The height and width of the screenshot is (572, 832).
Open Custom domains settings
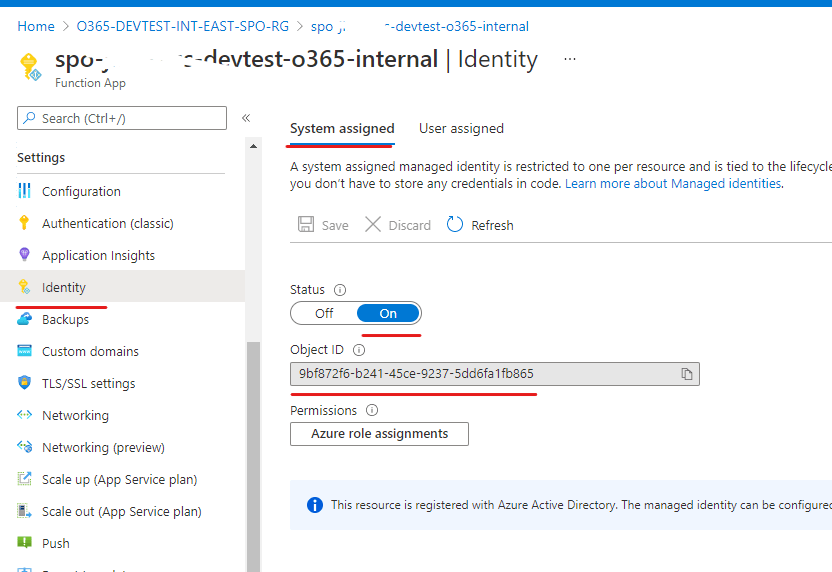point(90,351)
